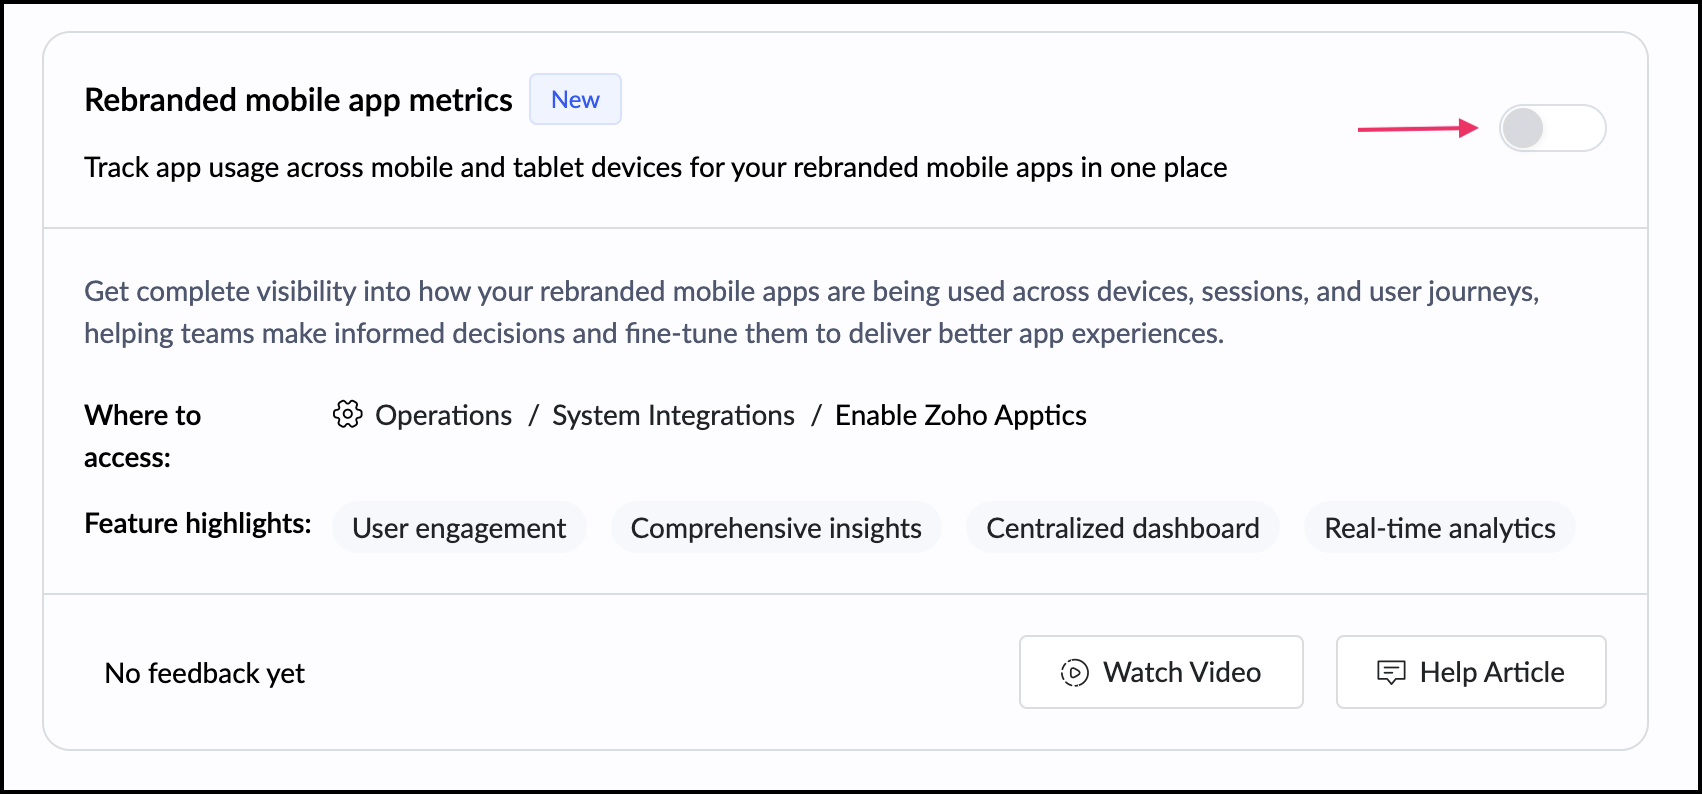Select the Centralized dashboard chip
This screenshot has width=1702, height=794.
(x=1122, y=528)
